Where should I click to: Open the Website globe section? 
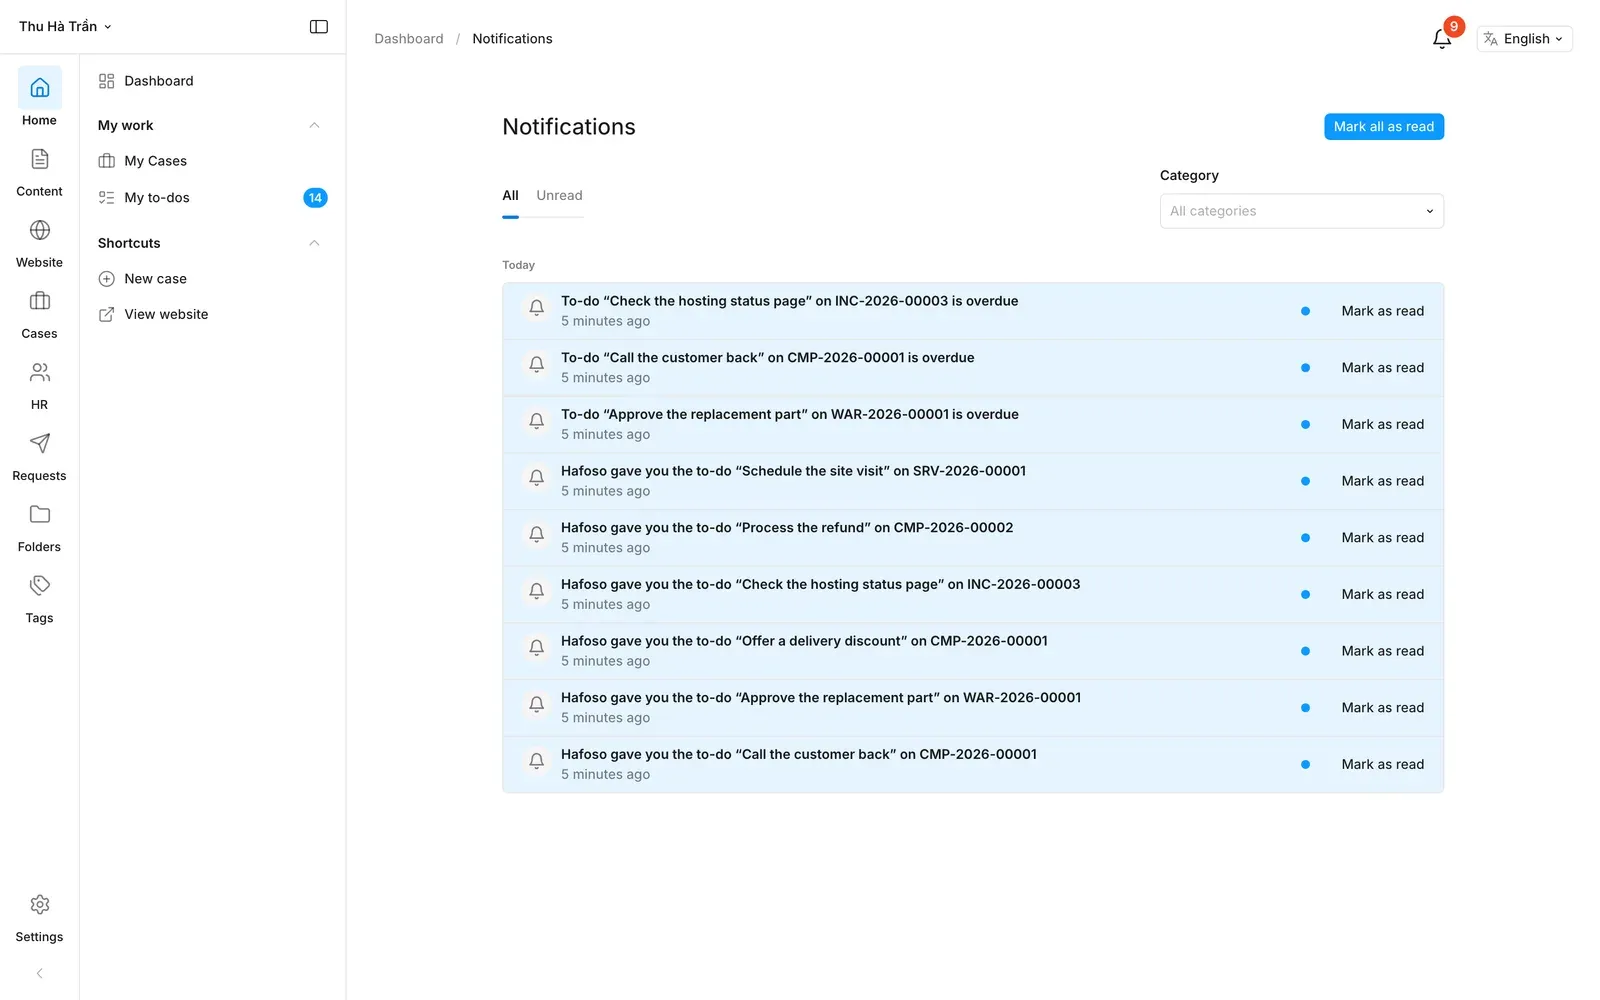tap(40, 244)
